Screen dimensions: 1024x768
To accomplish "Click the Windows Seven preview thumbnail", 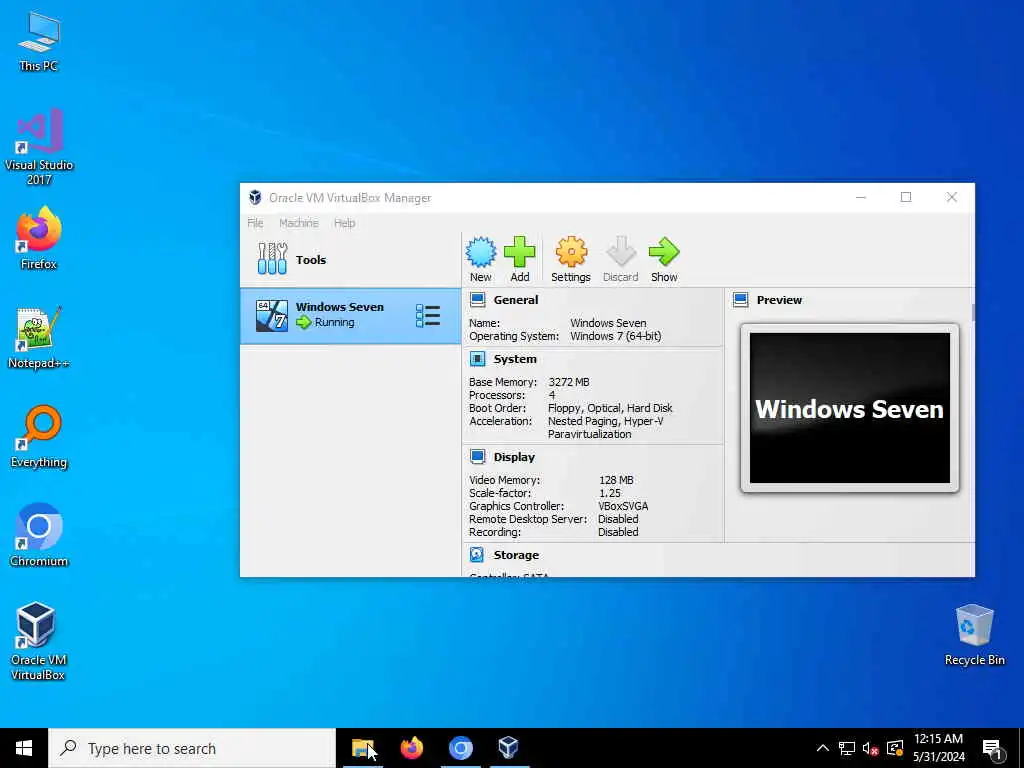I will pyautogui.click(x=850, y=408).
